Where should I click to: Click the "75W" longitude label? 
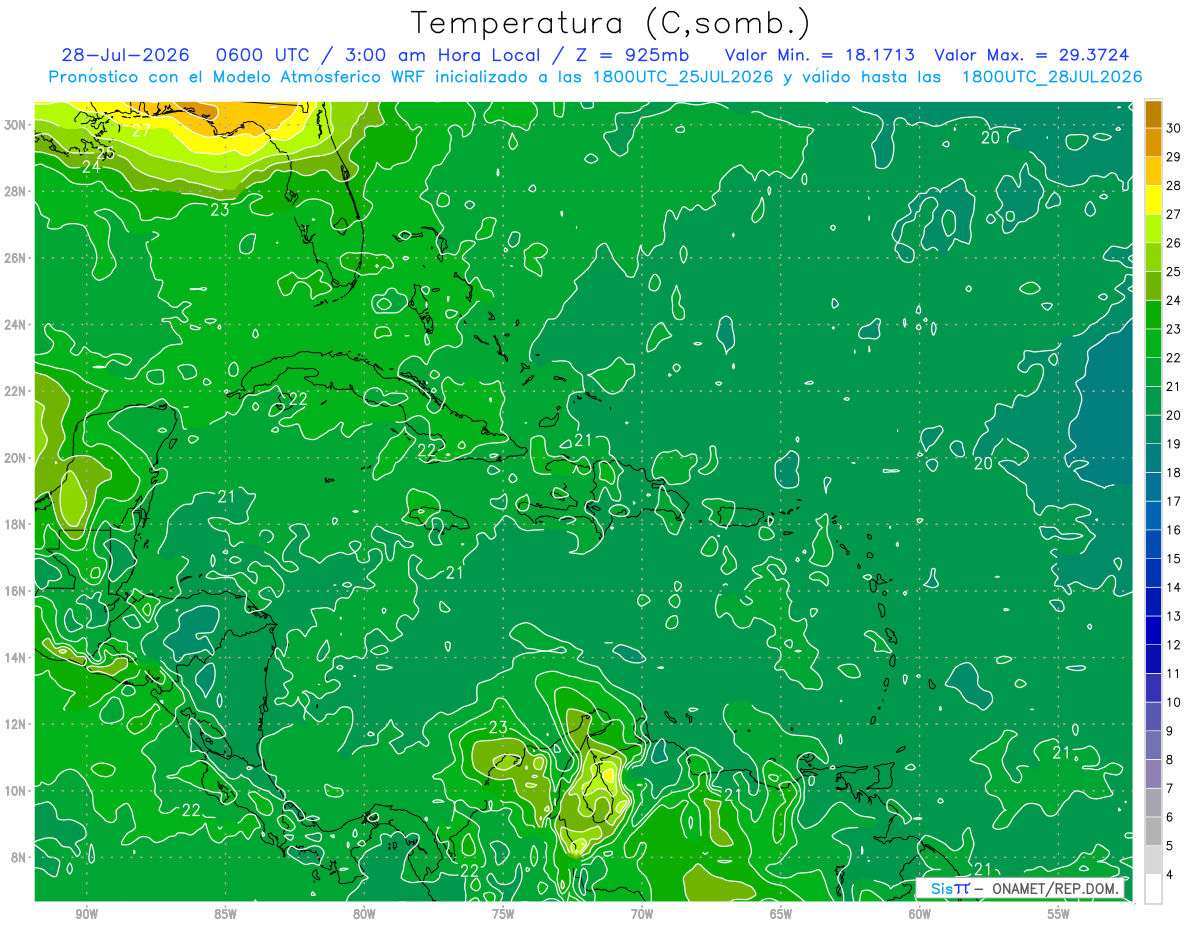click(503, 914)
